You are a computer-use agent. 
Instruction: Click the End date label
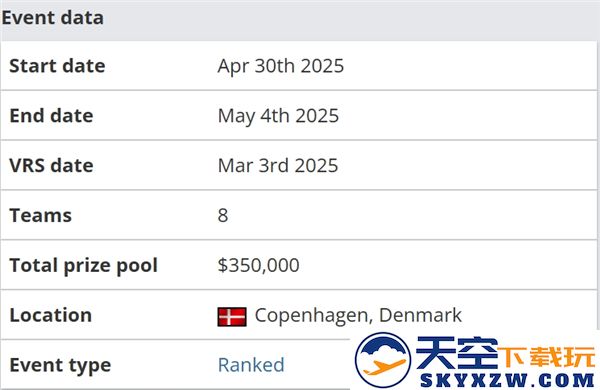(x=51, y=116)
